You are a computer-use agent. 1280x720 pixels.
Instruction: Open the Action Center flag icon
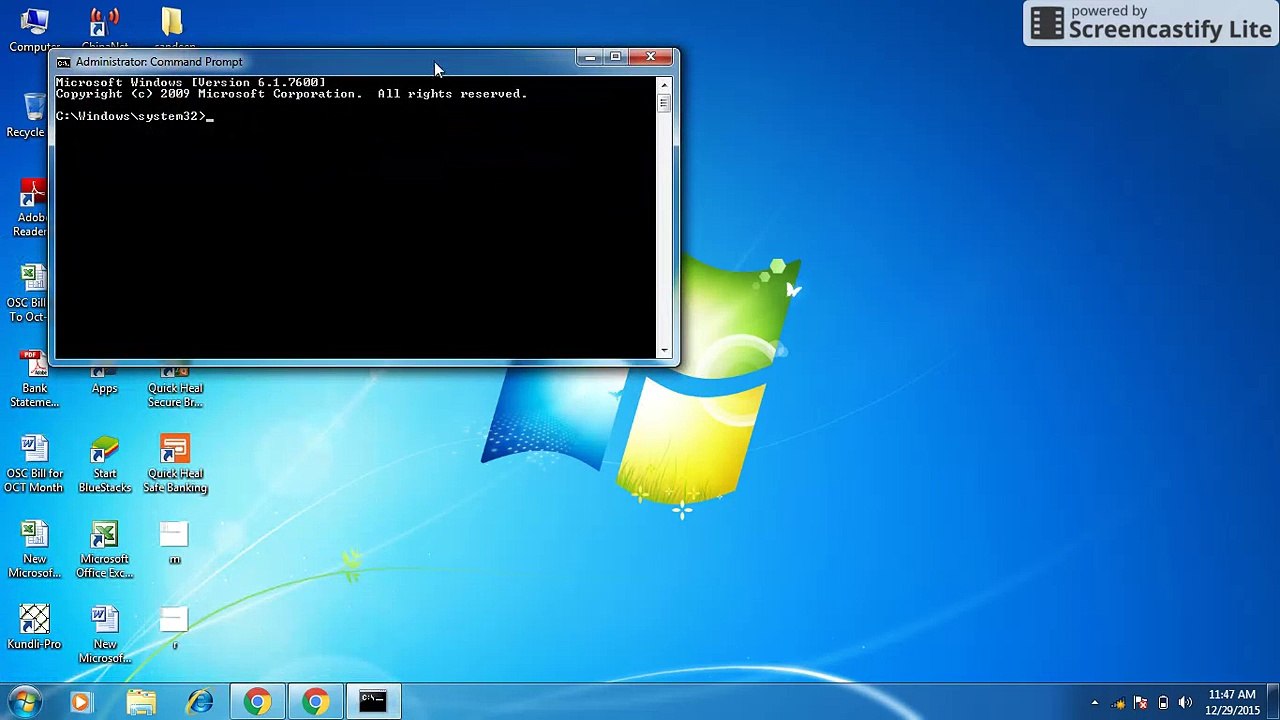click(x=1140, y=703)
